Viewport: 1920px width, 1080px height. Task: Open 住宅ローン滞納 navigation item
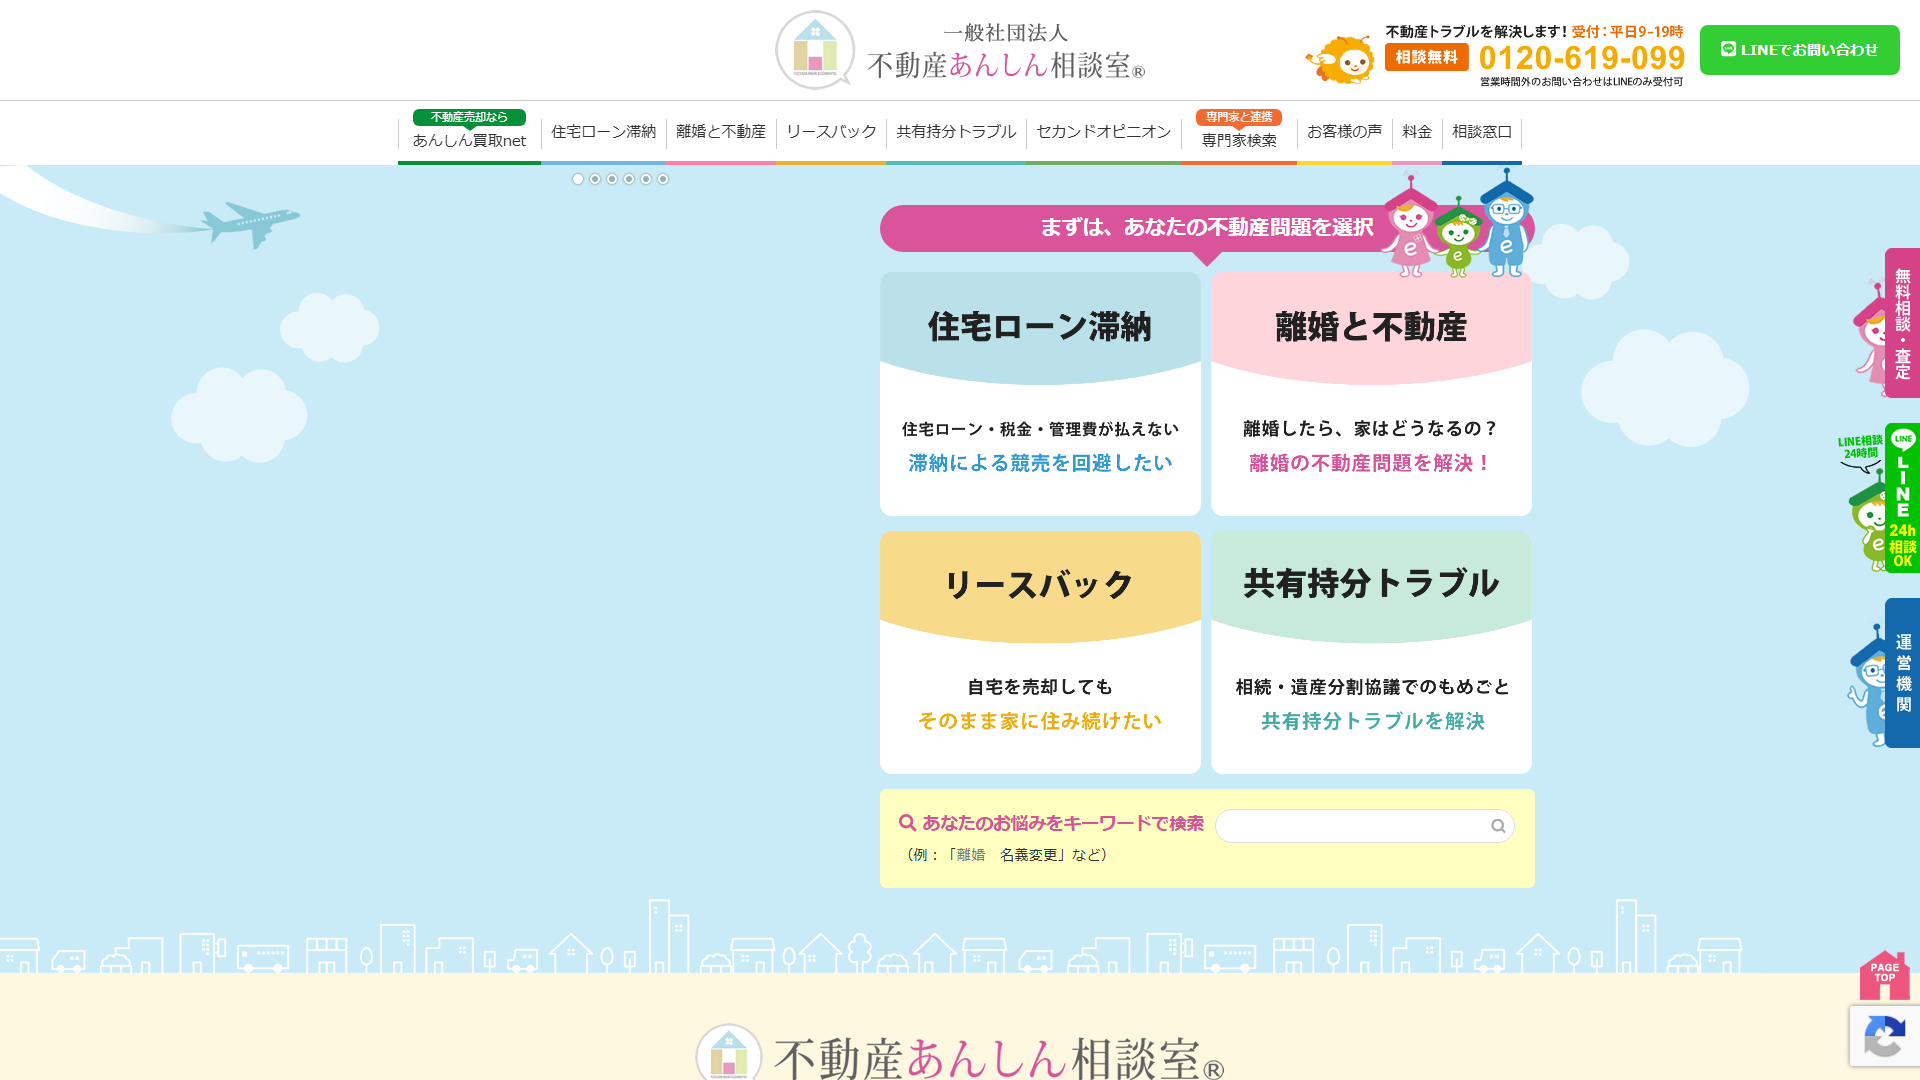(603, 133)
